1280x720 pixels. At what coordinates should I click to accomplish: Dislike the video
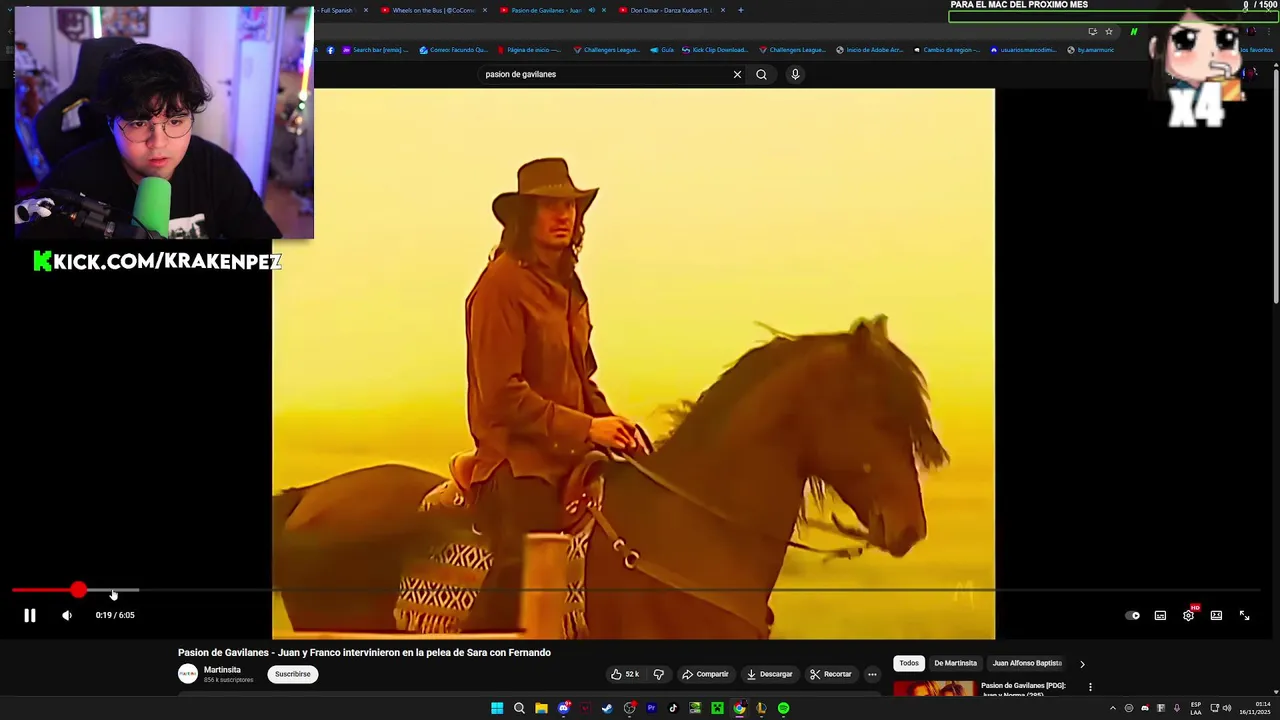(x=658, y=674)
